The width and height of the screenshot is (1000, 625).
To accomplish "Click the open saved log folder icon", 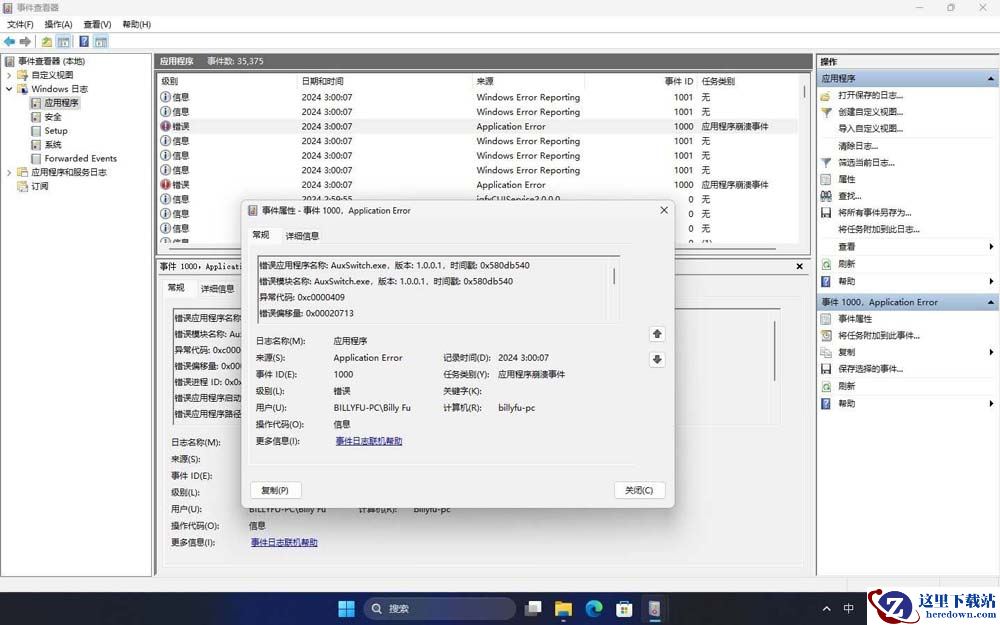I will [x=826, y=96].
